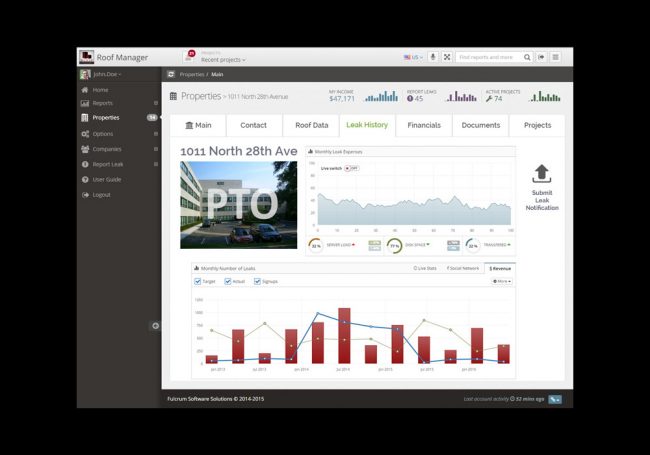Click the PTO building photo thumbnail

[x=238, y=205]
